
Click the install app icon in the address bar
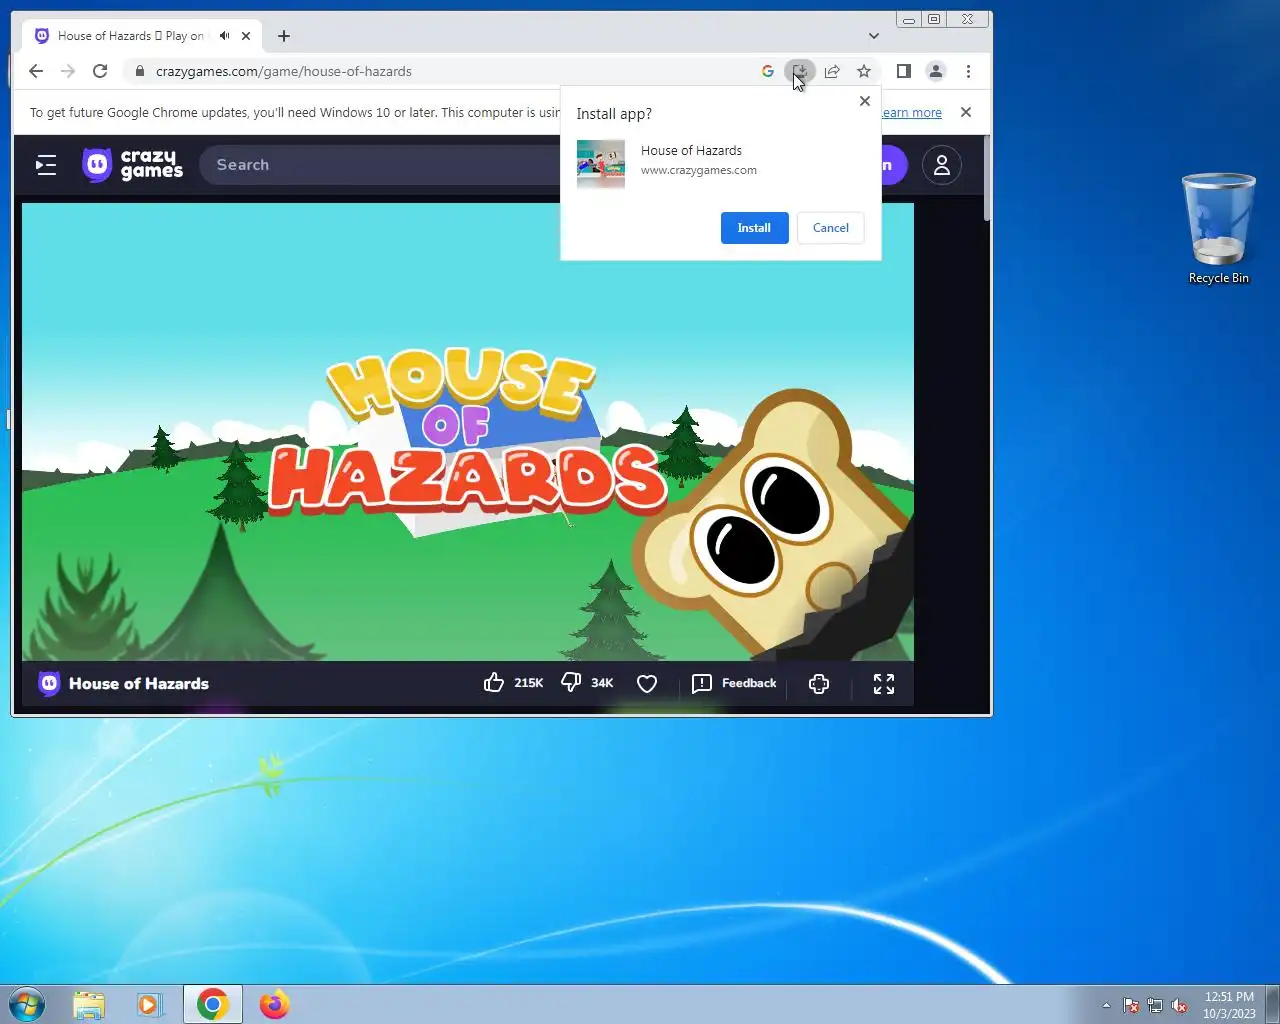799,71
